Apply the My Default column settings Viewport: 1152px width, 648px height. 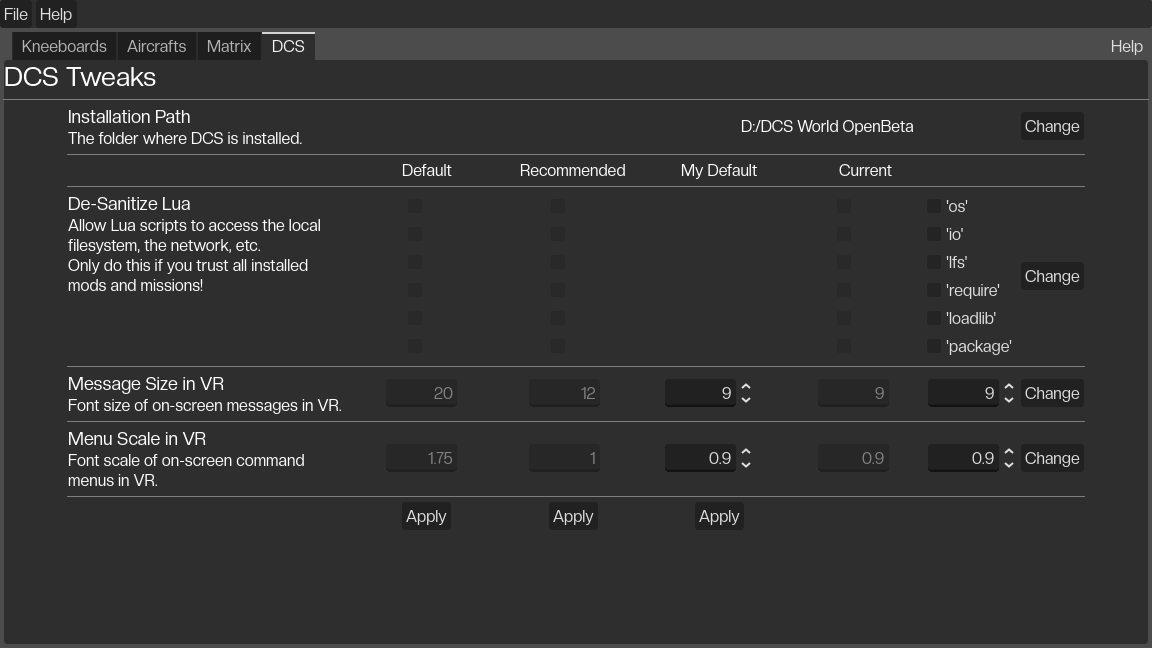[x=719, y=516]
